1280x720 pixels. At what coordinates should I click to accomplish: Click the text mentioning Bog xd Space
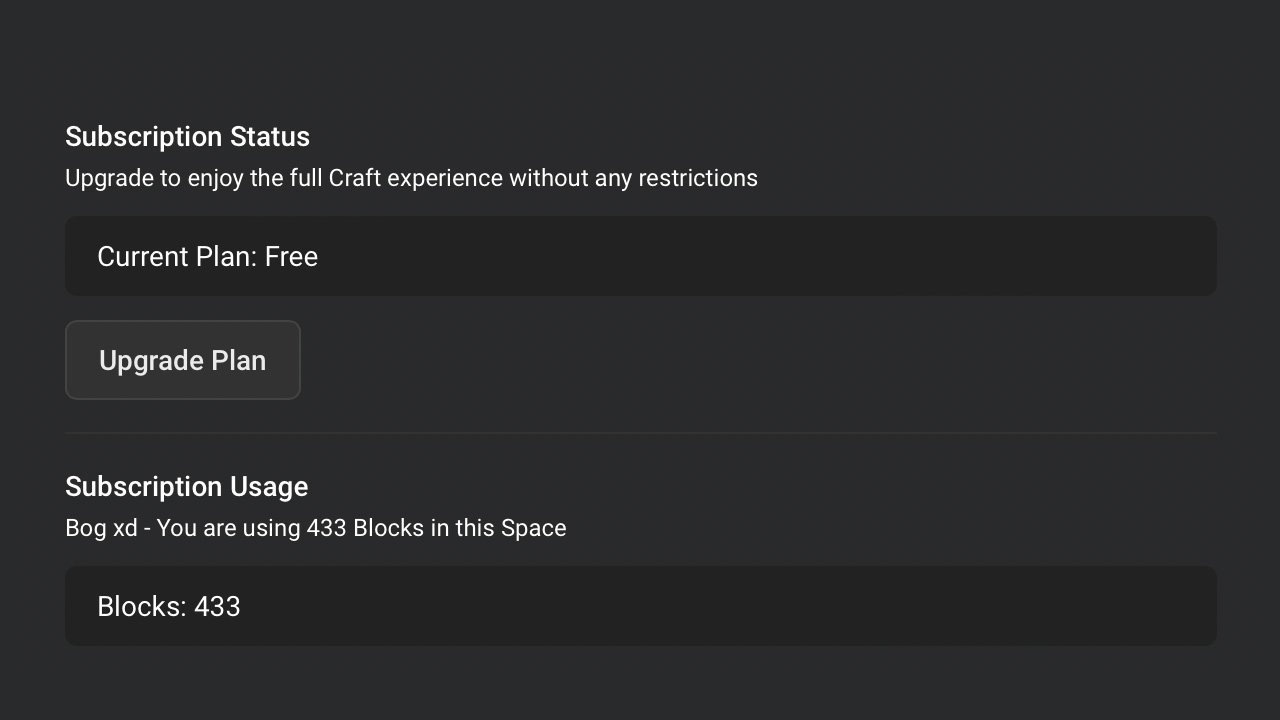pos(315,527)
